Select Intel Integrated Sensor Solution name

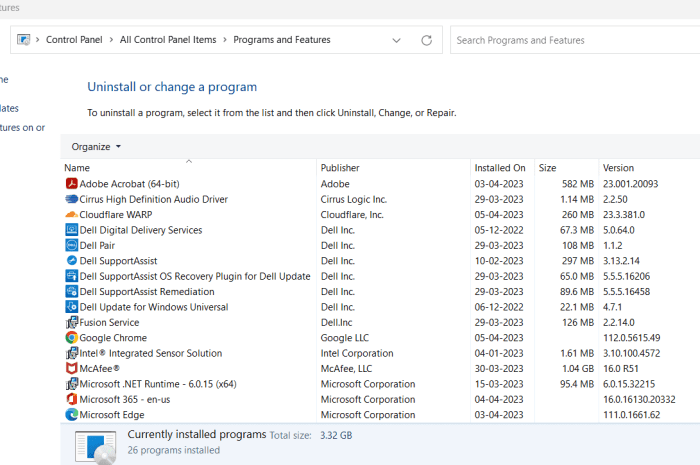click(150, 353)
